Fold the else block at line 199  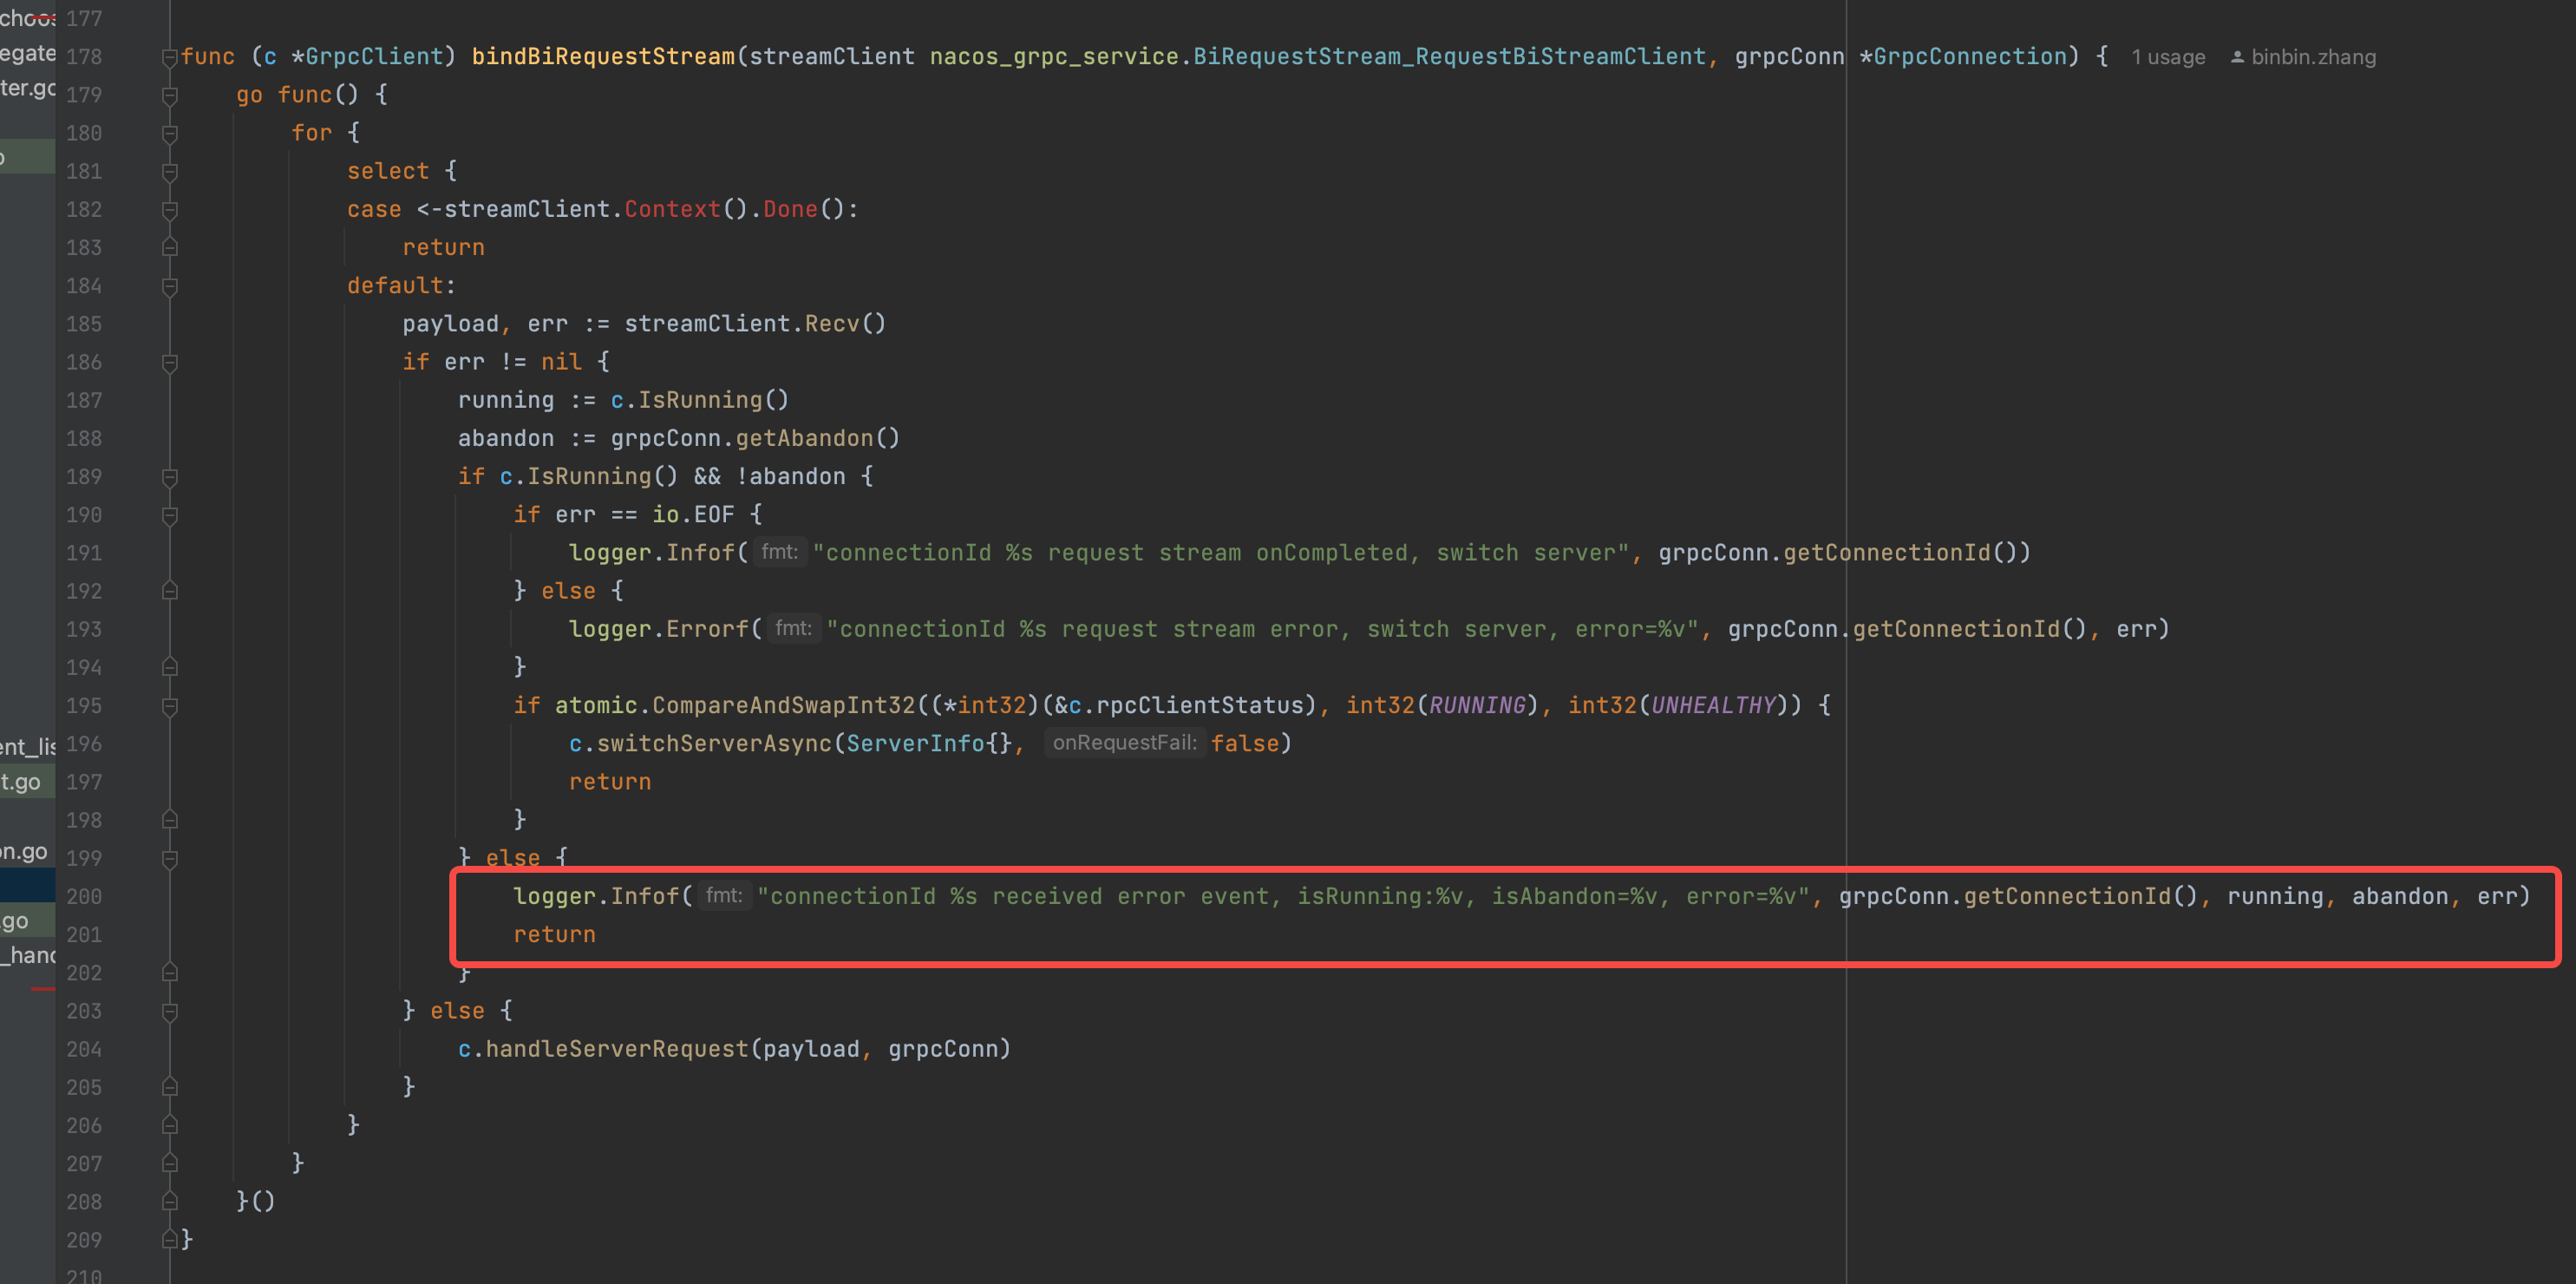click(x=170, y=859)
